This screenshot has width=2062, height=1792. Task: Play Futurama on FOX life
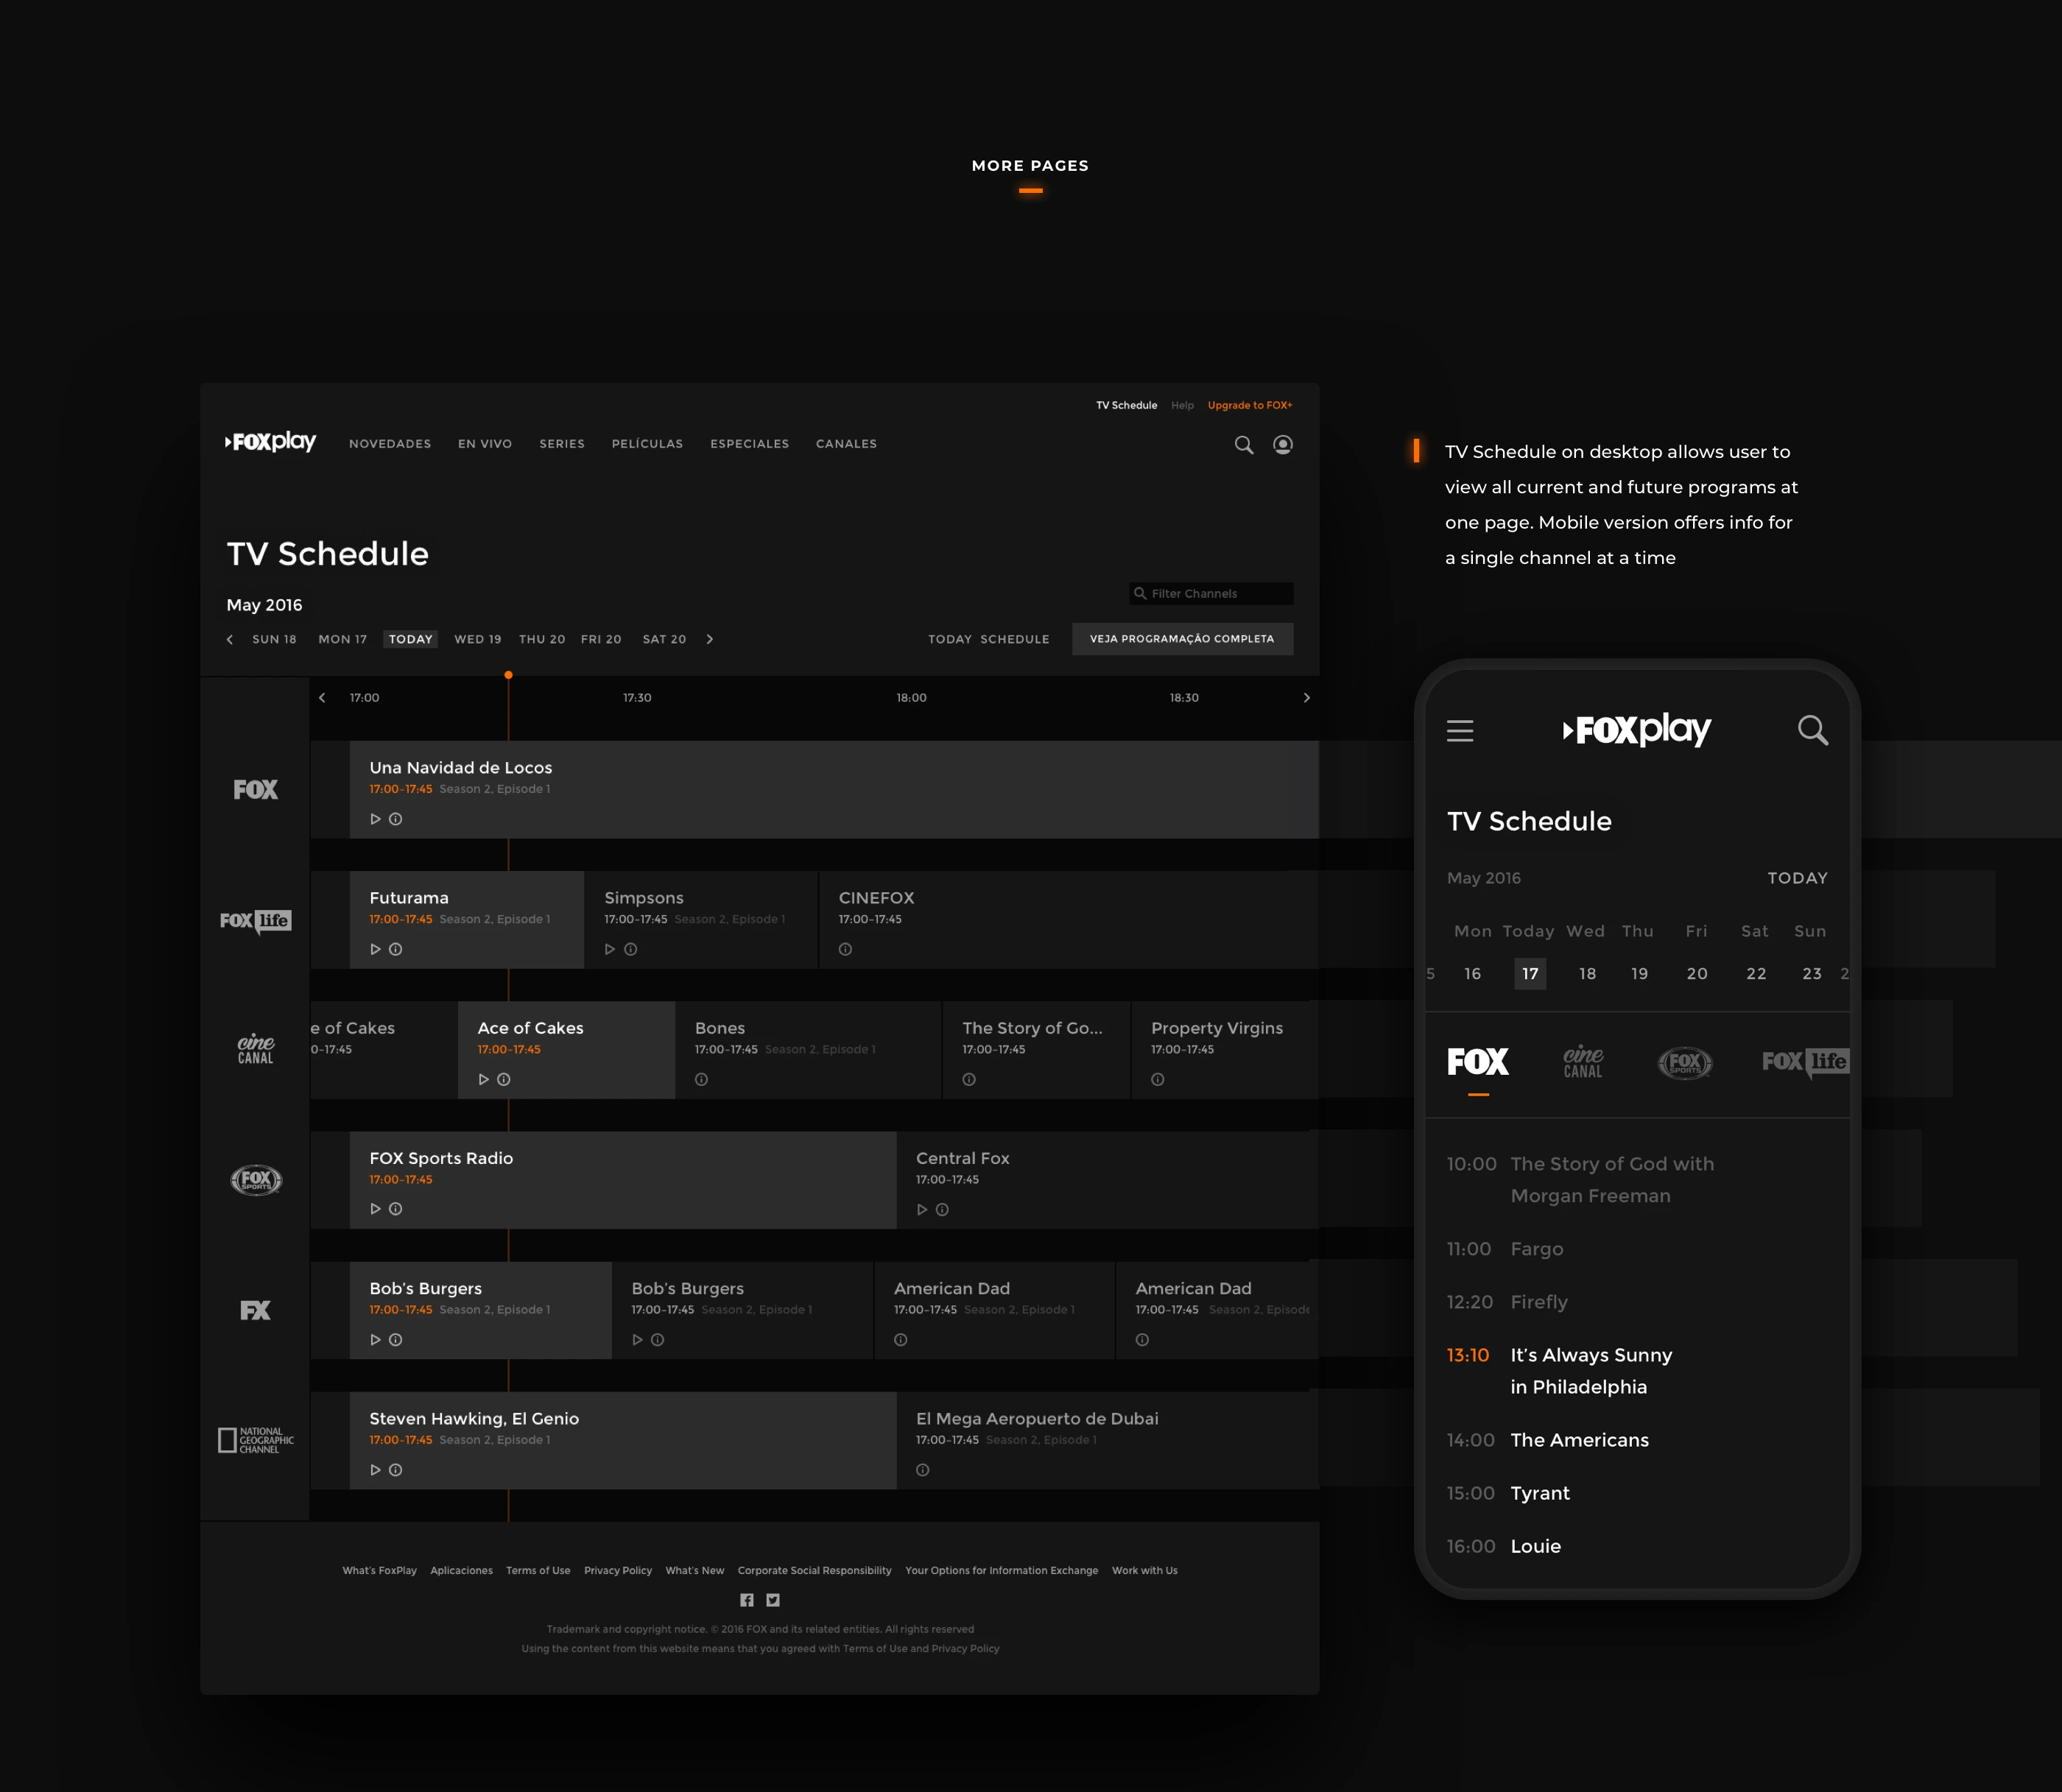(376, 949)
